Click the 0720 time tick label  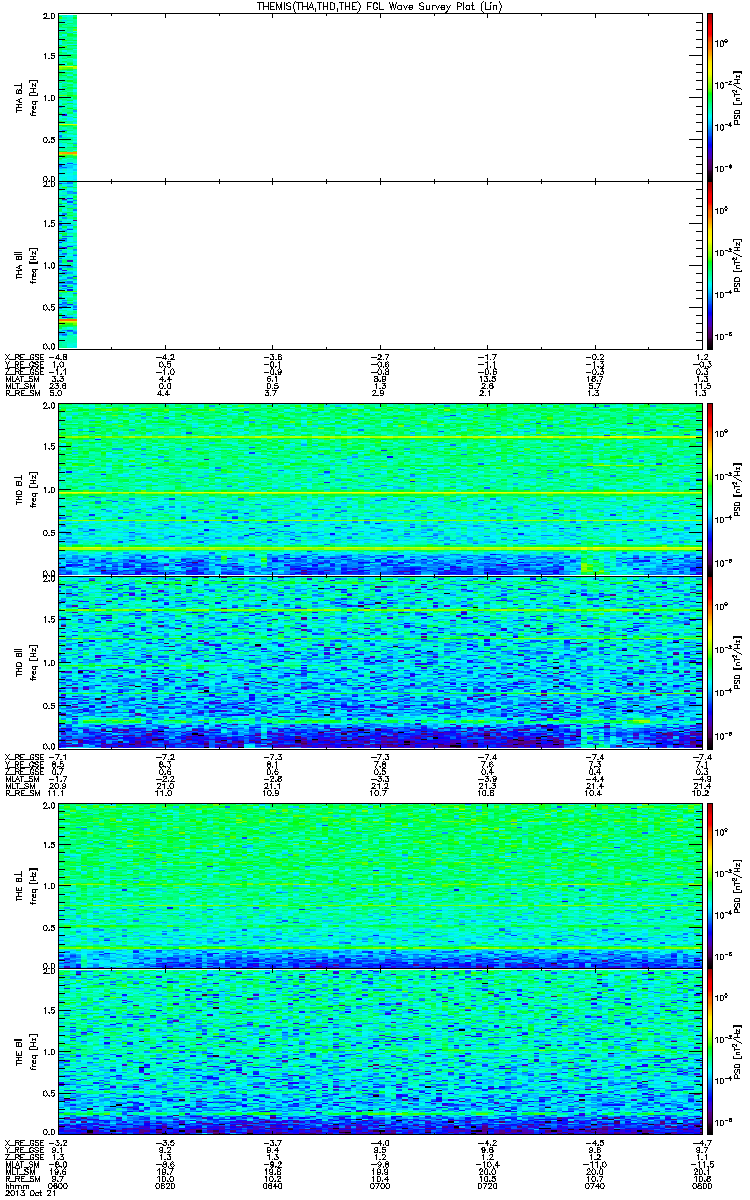click(x=488, y=1185)
